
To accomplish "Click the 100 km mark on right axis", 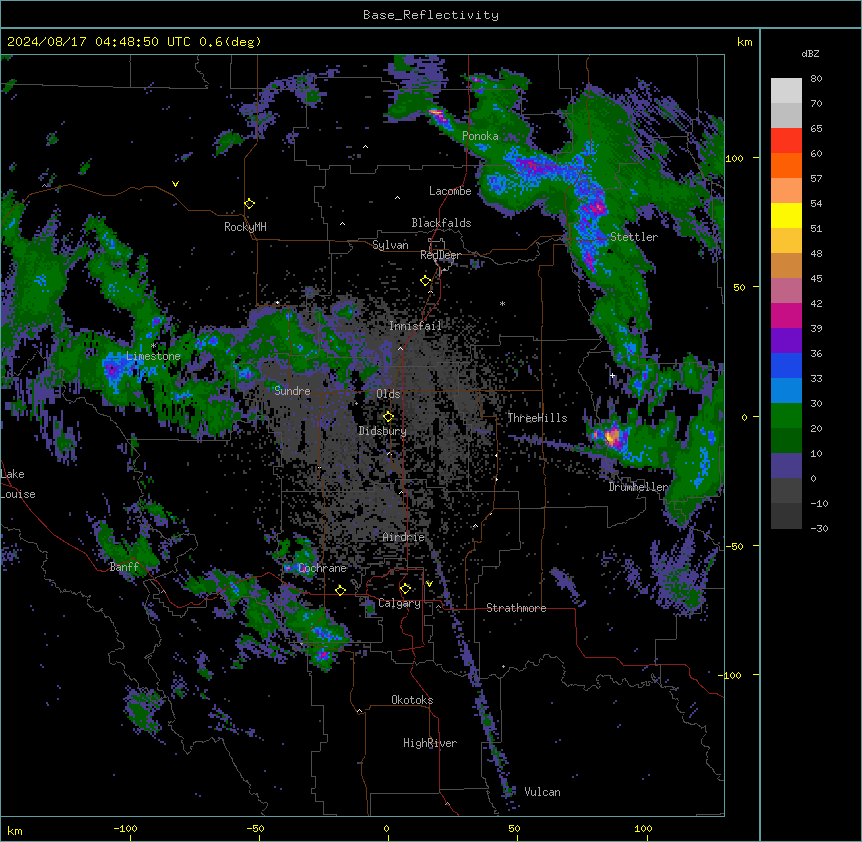I will pos(734,158).
